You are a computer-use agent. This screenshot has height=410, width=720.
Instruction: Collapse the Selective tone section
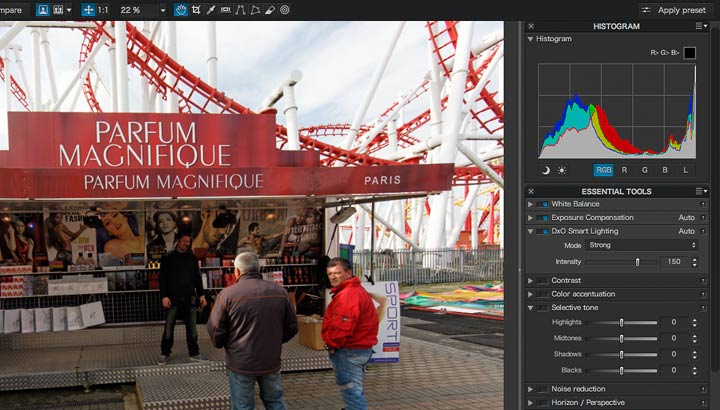(x=530, y=308)
